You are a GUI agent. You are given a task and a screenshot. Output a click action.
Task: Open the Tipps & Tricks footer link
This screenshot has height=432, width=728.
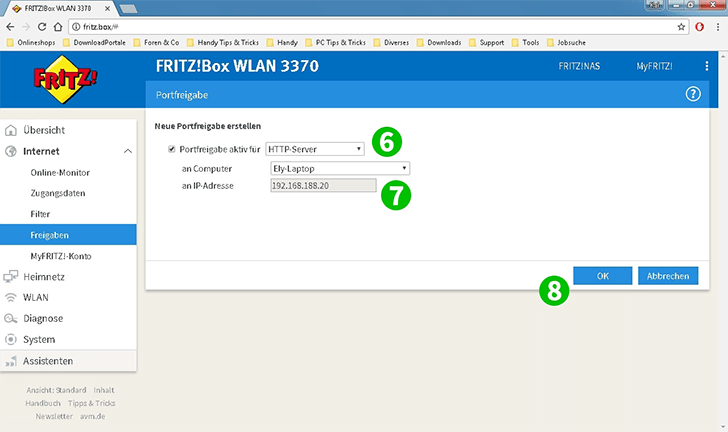pos(91,403)
